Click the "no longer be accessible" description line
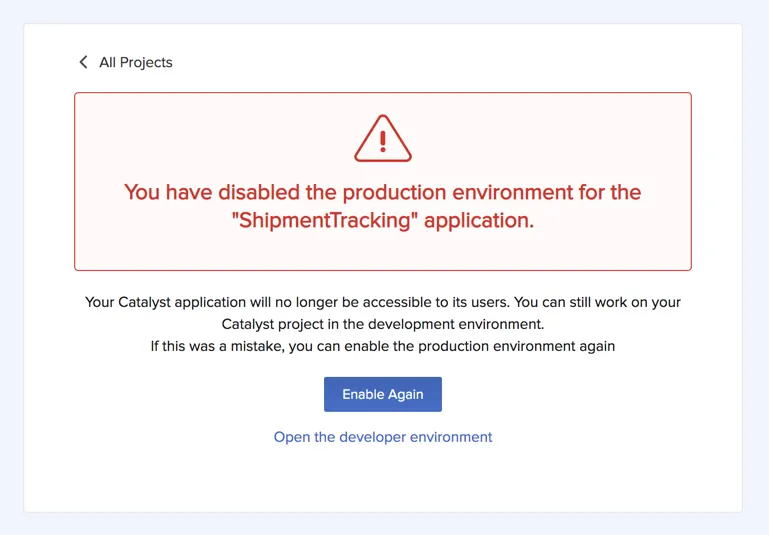This screenshot has width=769, height=535. 383,302
